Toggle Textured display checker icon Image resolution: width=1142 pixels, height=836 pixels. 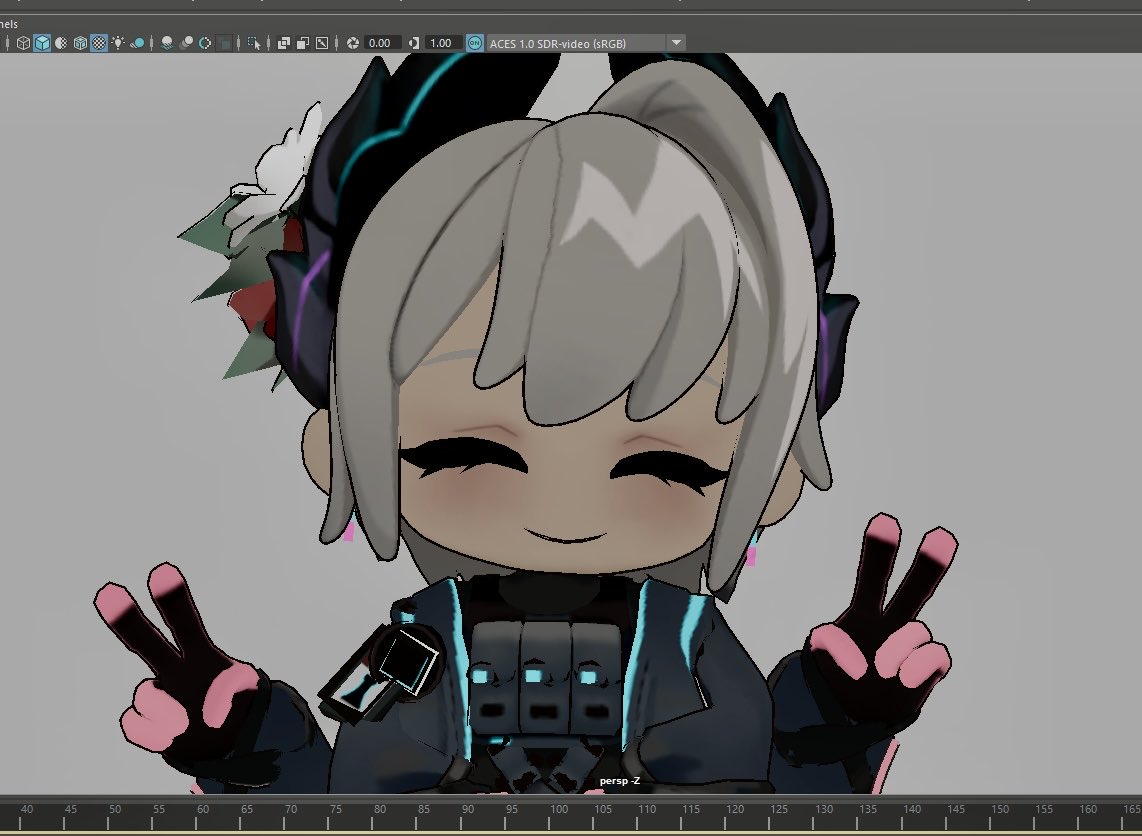click(99, 43)
